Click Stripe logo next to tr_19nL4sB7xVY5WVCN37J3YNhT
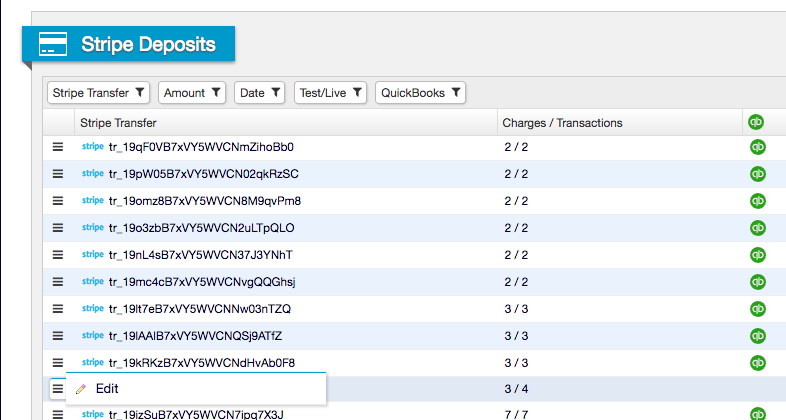 (x=93, y=254)
